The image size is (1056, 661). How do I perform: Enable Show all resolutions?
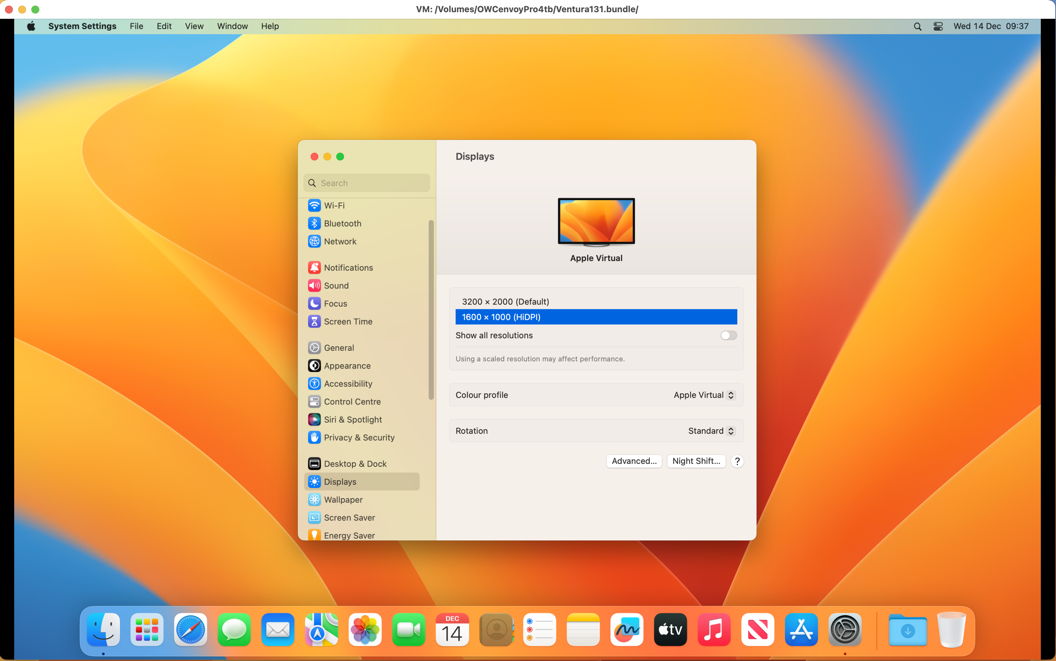729,335
